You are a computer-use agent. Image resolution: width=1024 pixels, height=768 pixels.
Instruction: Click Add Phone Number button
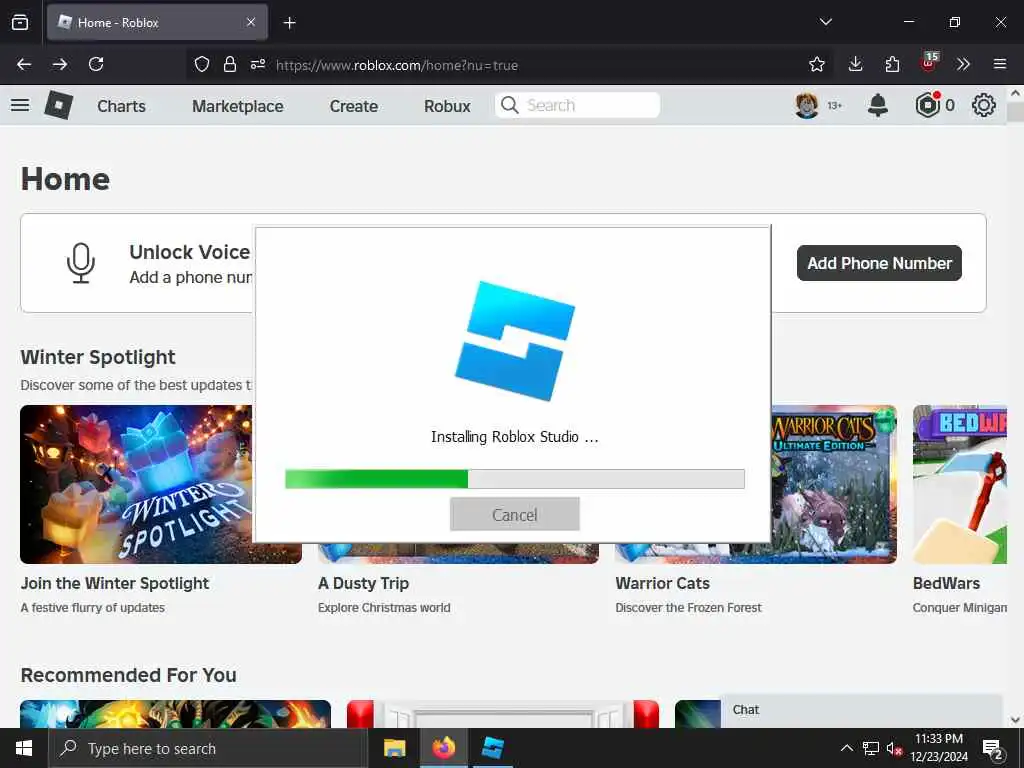tap(879, 263)
